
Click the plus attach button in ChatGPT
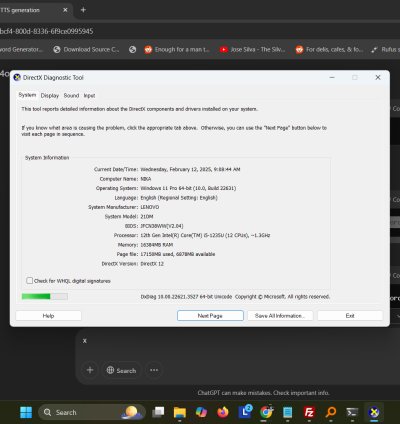pos(90,370)
